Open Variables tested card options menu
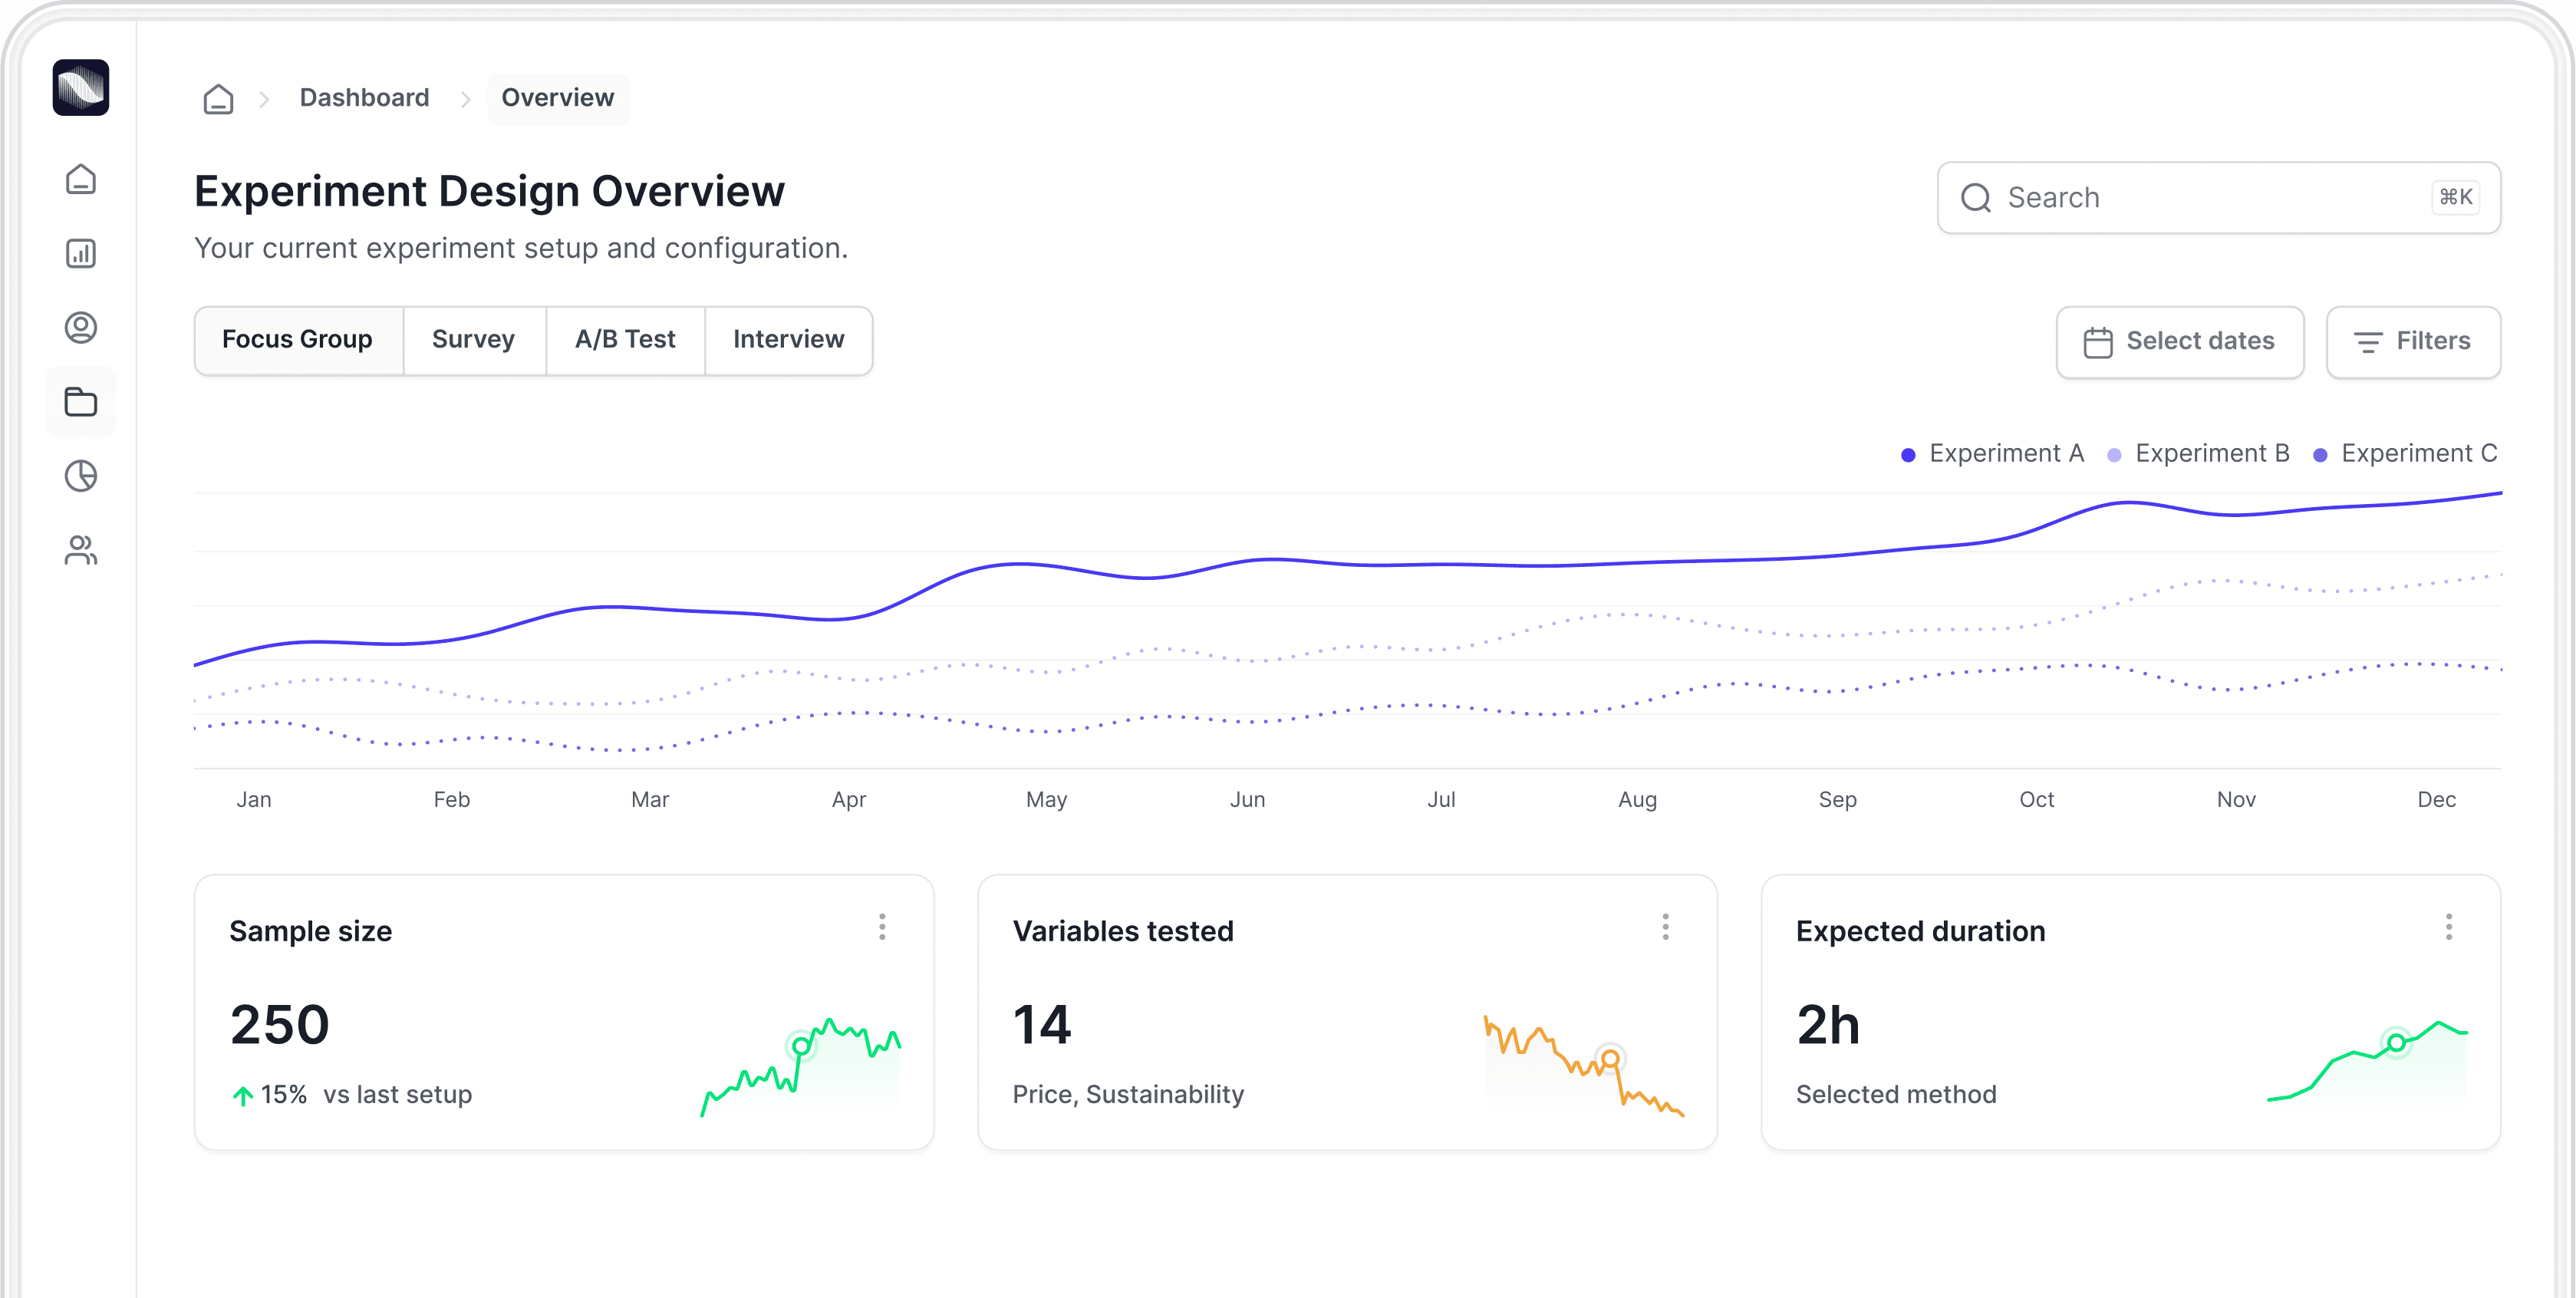 [1665, 927]
